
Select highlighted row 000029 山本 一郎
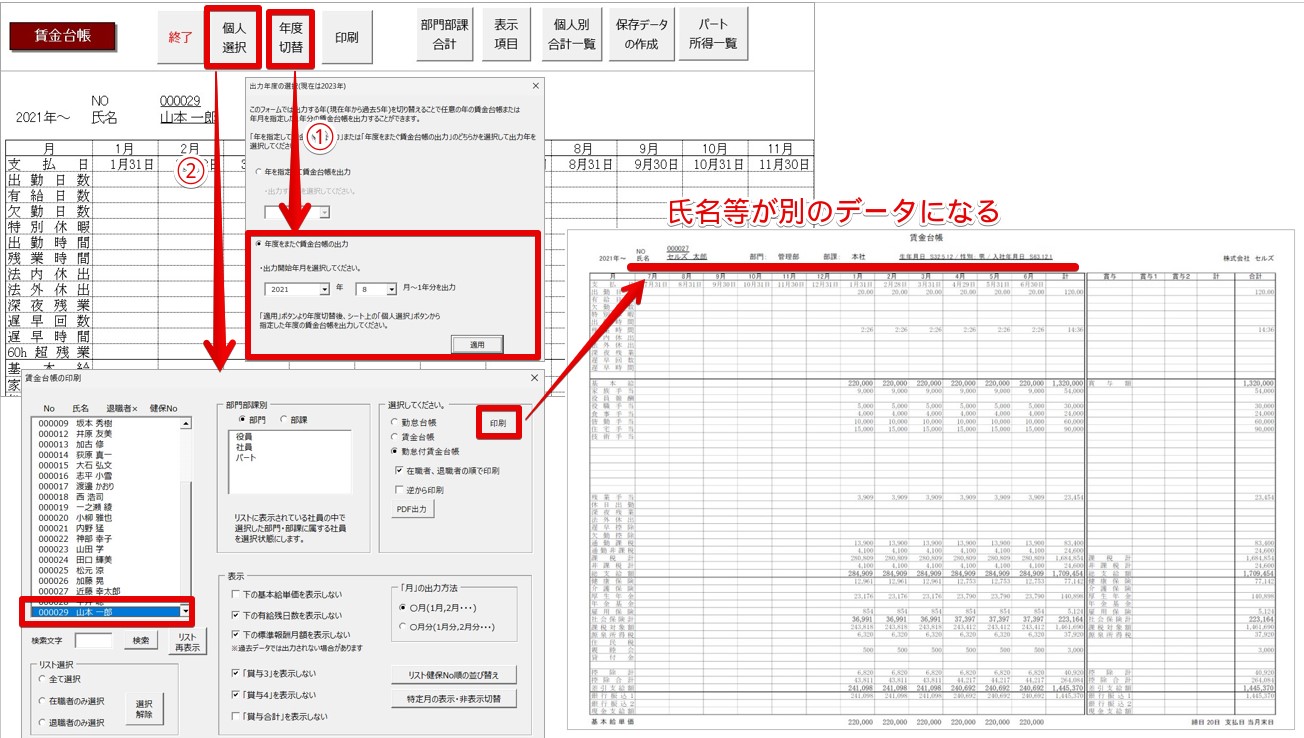coord(107,611)
